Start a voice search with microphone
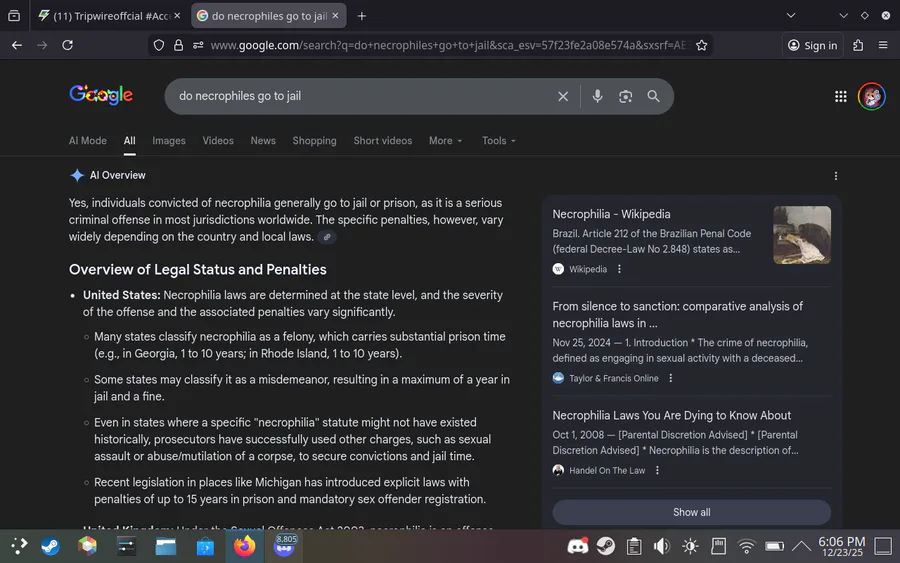 (x=598, y=96)
